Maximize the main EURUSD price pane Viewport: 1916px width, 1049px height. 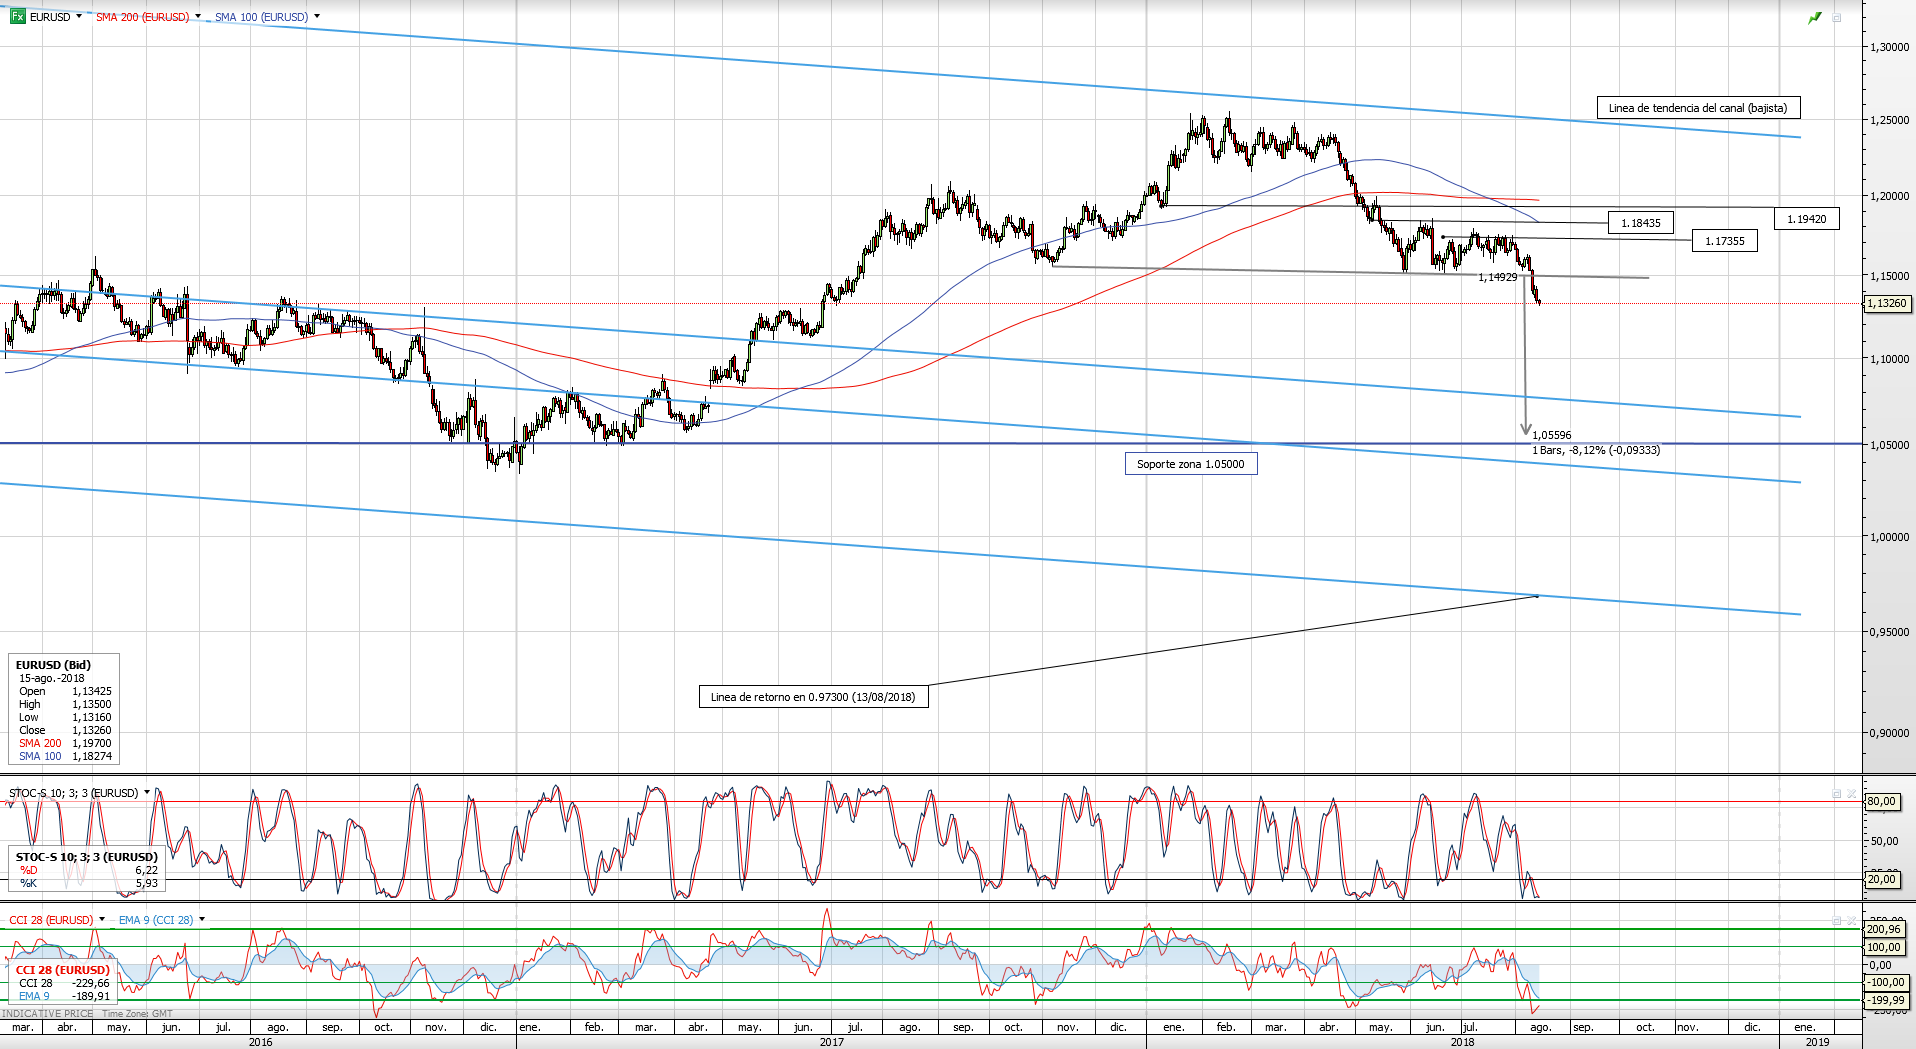pyautogui.click(x=1837, y=18)
